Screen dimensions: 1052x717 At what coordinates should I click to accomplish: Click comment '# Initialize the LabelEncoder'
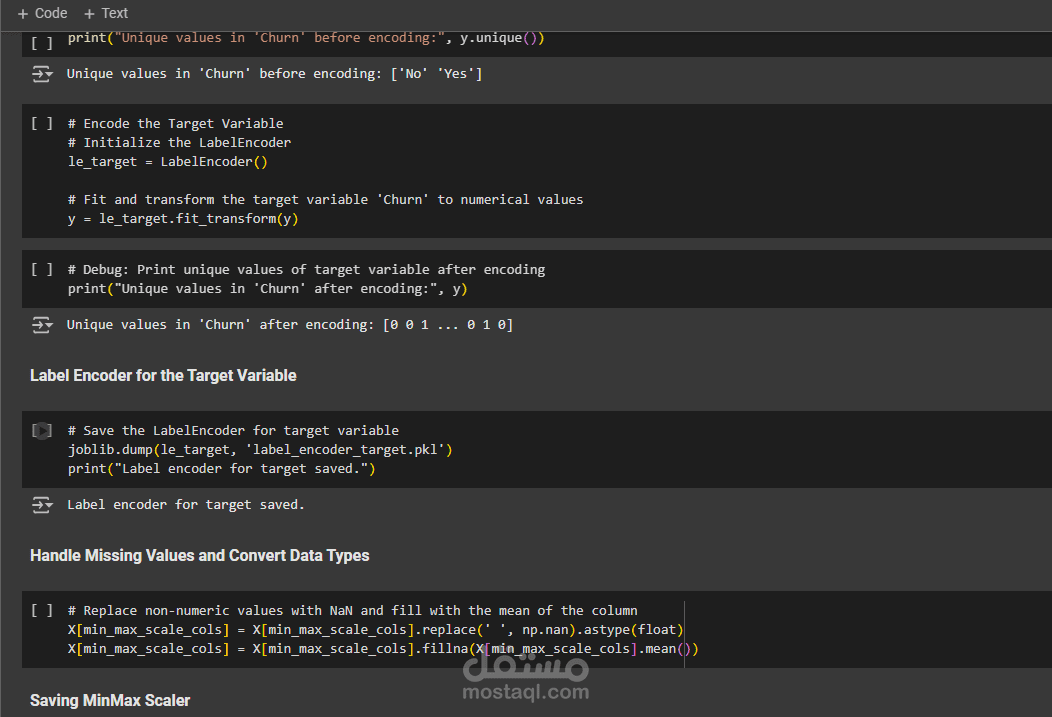coord(180,142)
